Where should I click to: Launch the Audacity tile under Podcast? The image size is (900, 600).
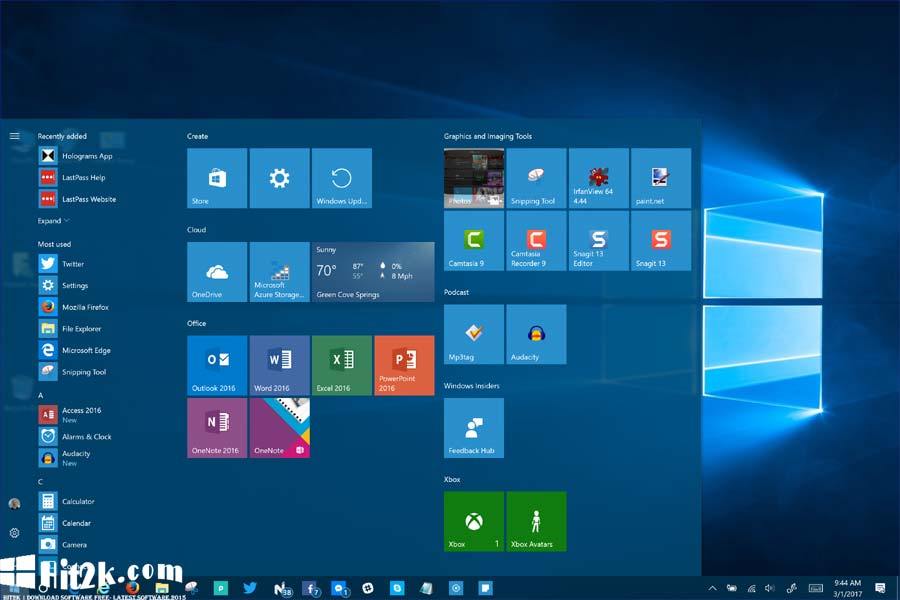536,334
